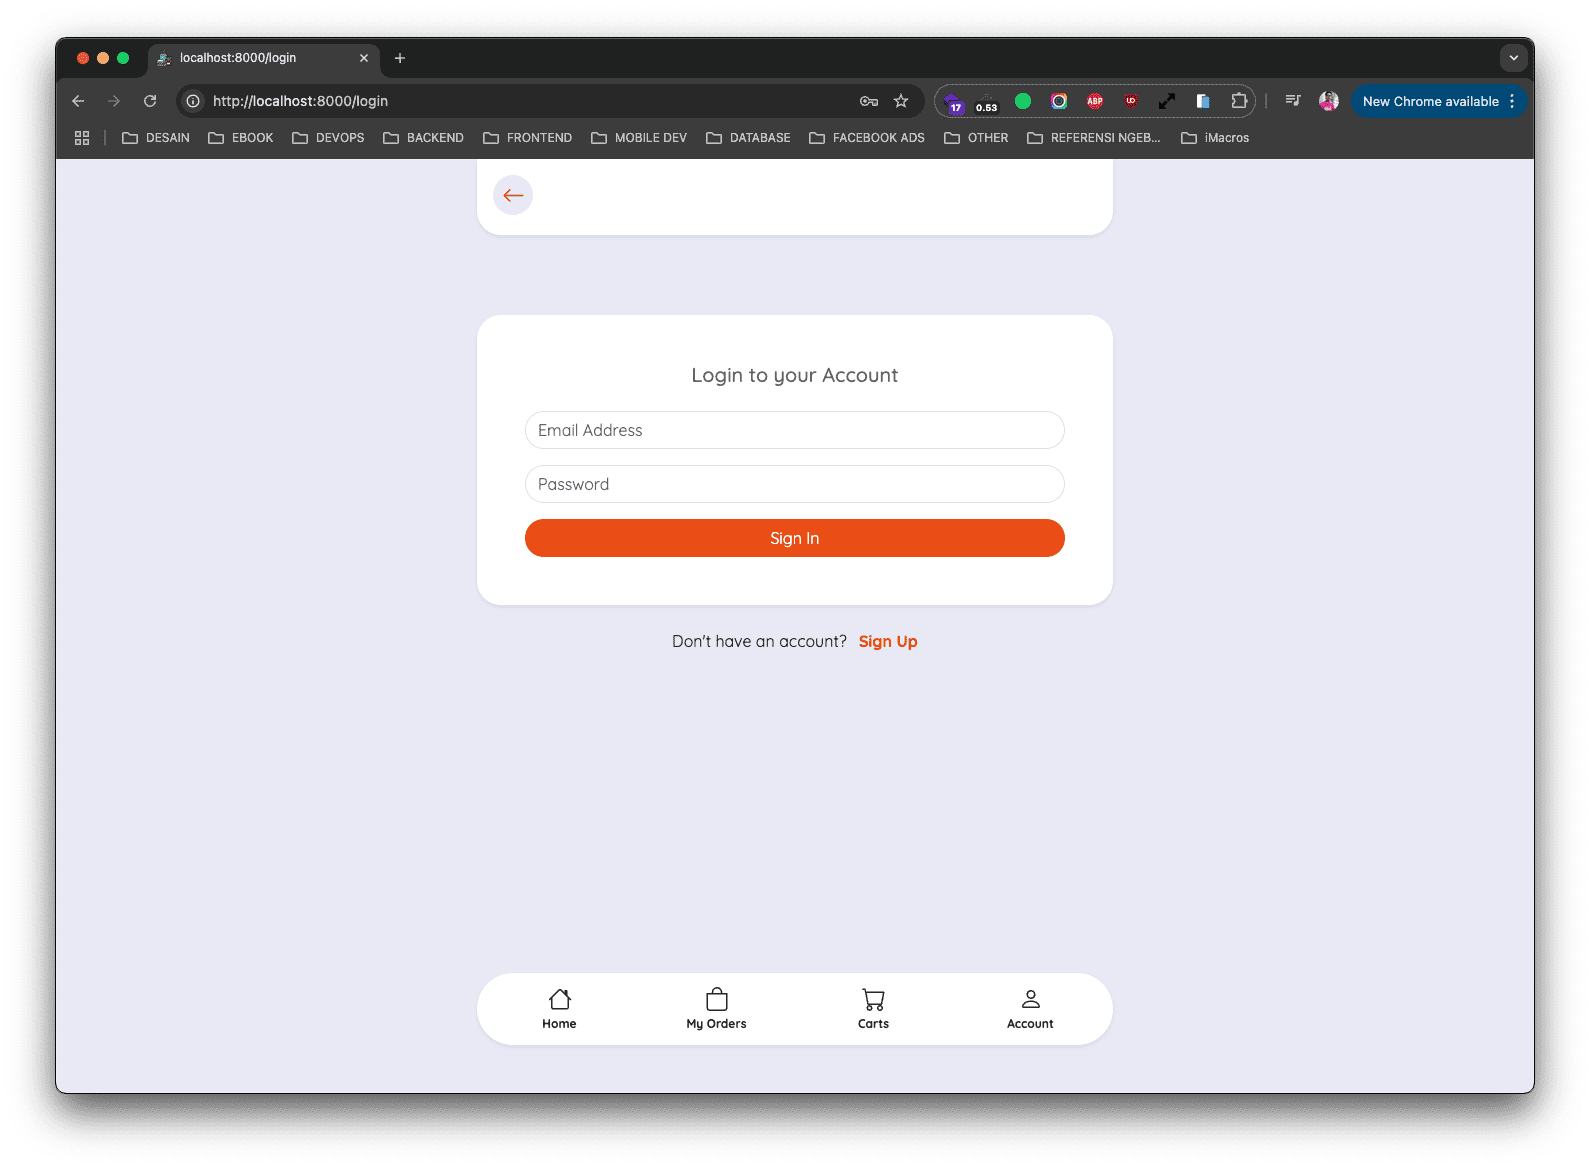Open the AdBlock Plus extension icon
The height and width of the screenshot is (1167, 1590).
coord(1095,101)
